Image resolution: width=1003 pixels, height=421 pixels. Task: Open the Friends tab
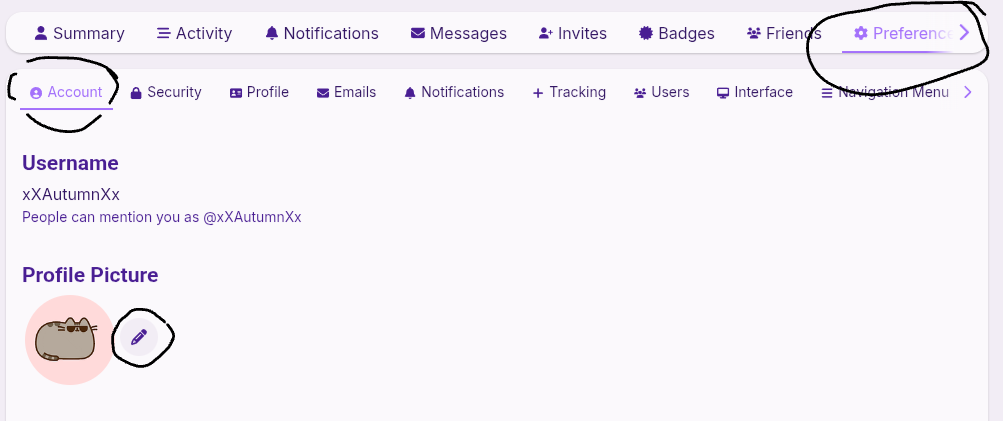[x=783, y=33]
